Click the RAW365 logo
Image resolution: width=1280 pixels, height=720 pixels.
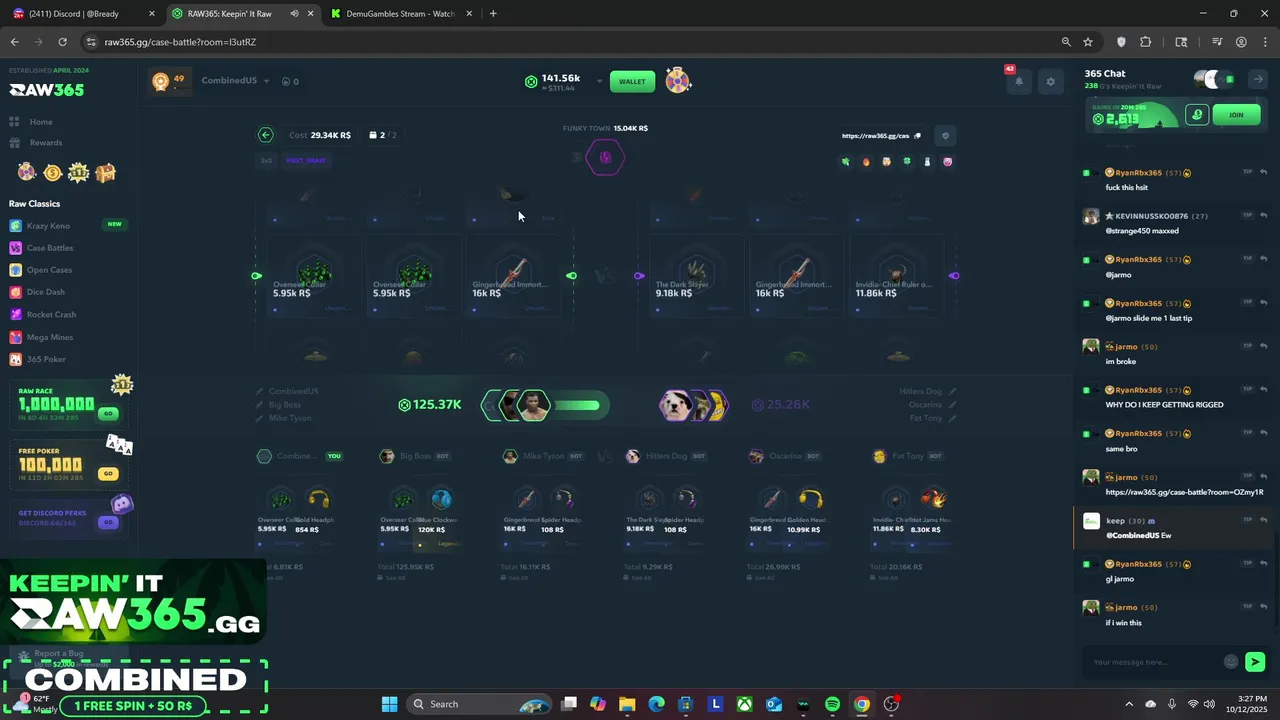pyautogui.click(x=47, y=90)
